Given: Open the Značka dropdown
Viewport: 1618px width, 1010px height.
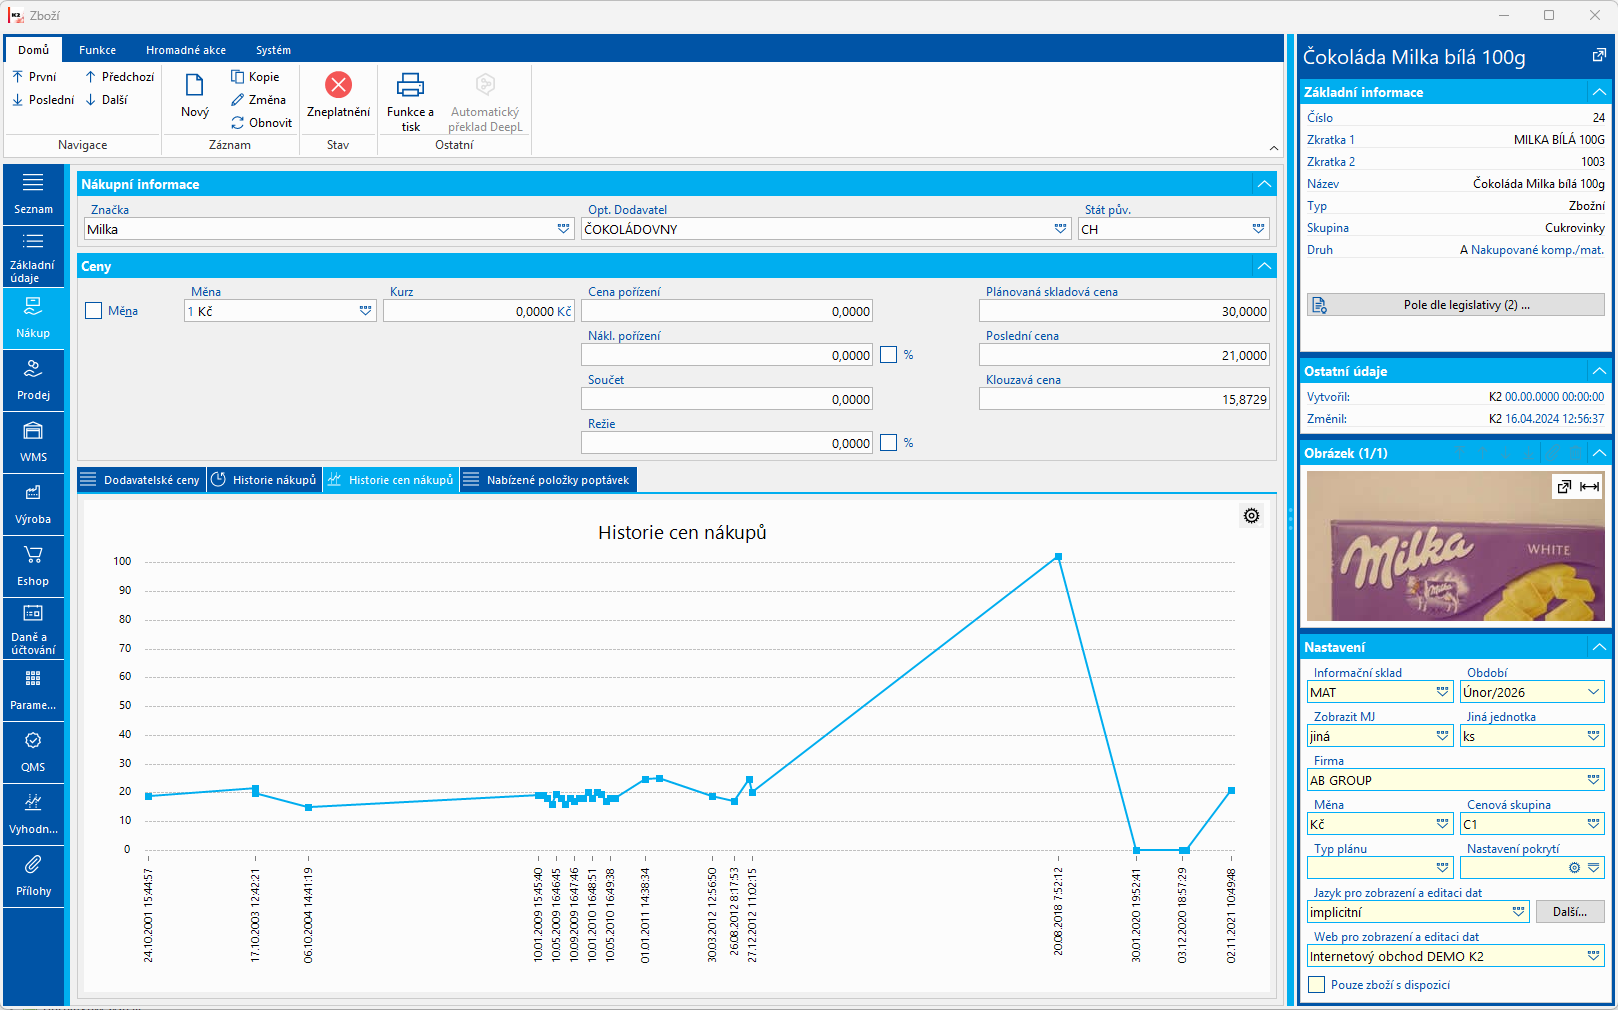Looking at the screenshot, I should 564,229.
